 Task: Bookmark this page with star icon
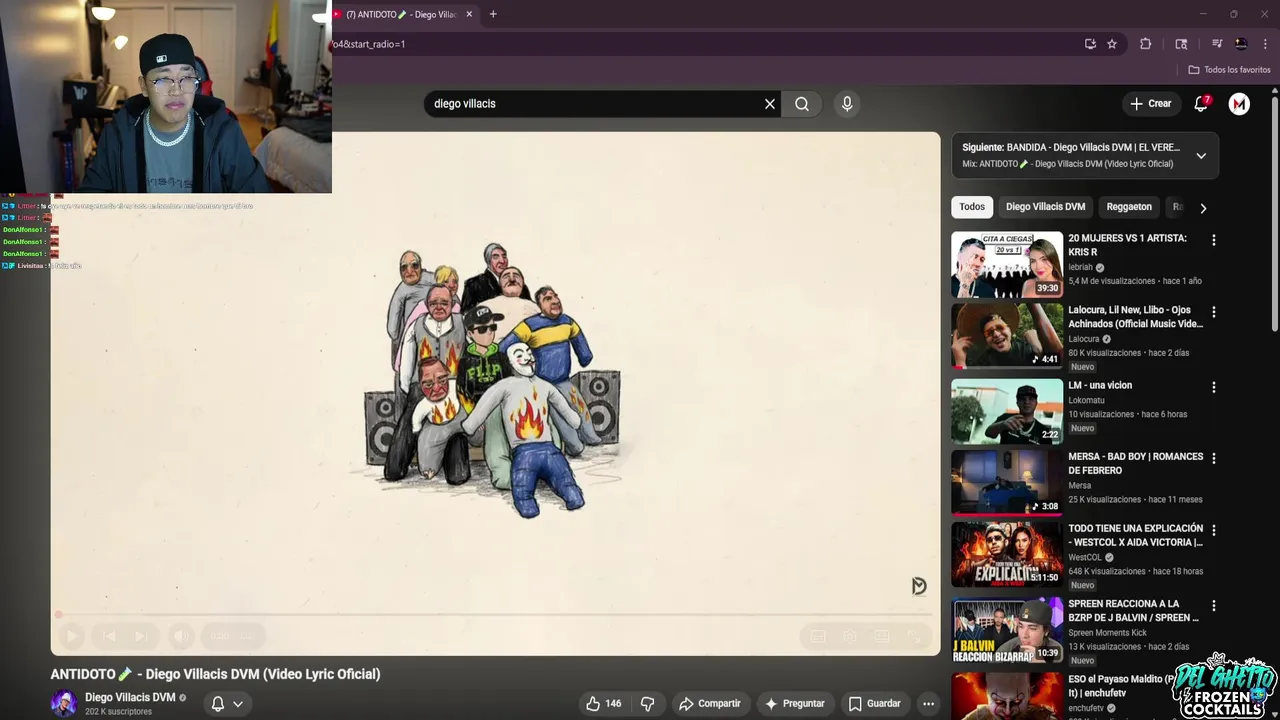[1112, 44]
